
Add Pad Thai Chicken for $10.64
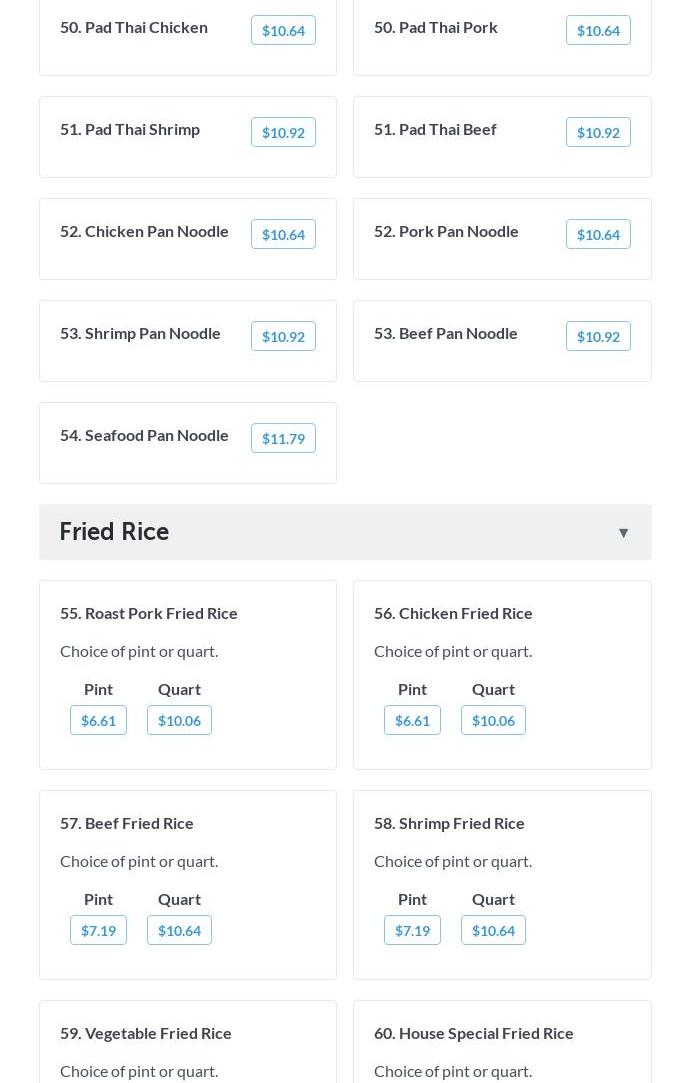pyautogui.click(x=283, y=31)
